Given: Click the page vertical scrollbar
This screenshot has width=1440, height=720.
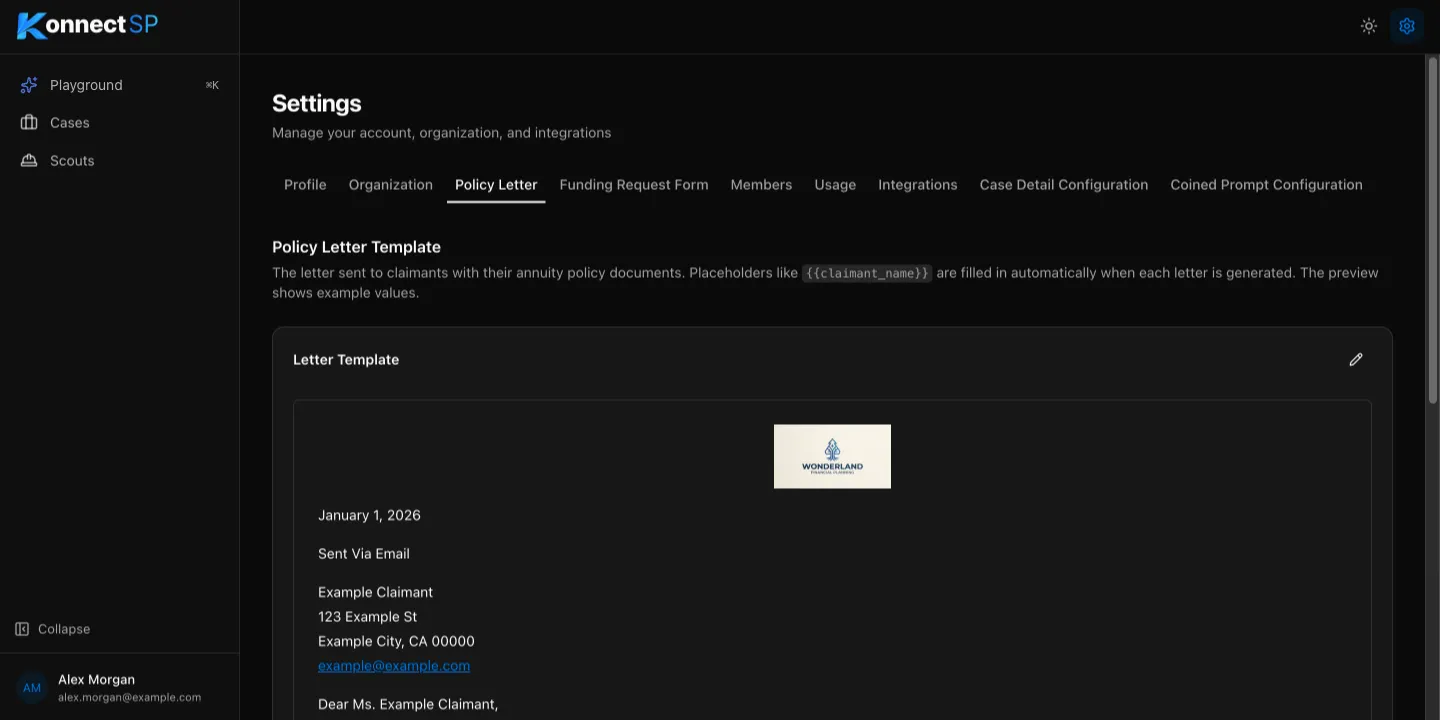Looking at the screenshot, I should click(1432, 230).
